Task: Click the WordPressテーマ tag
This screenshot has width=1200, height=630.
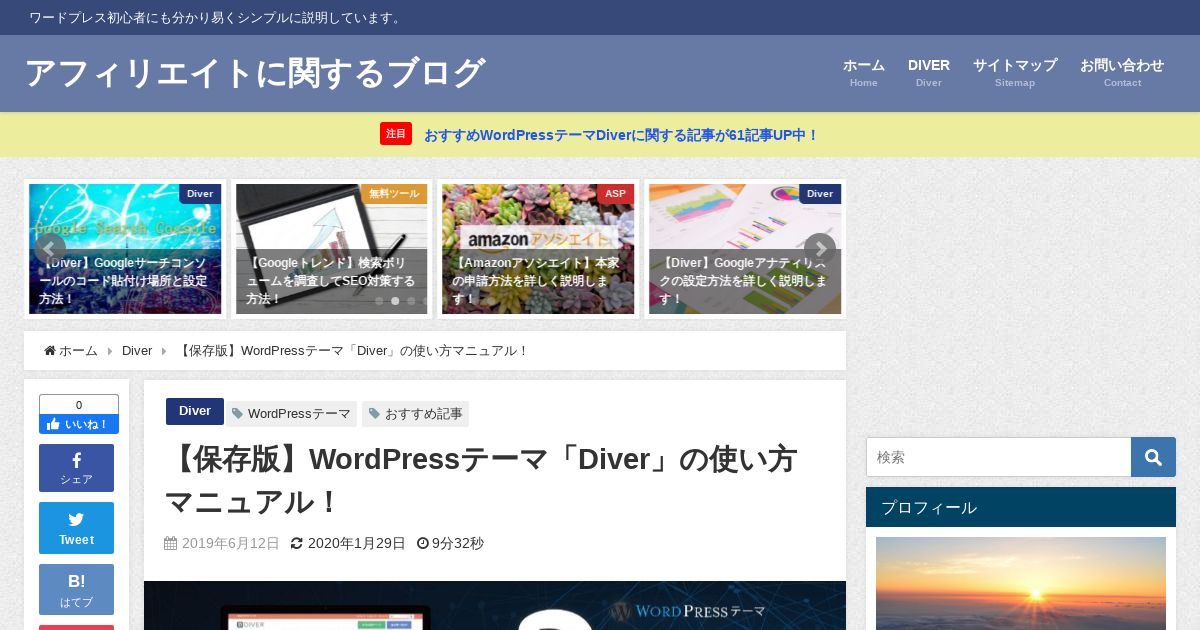Action: pos(291,414)
